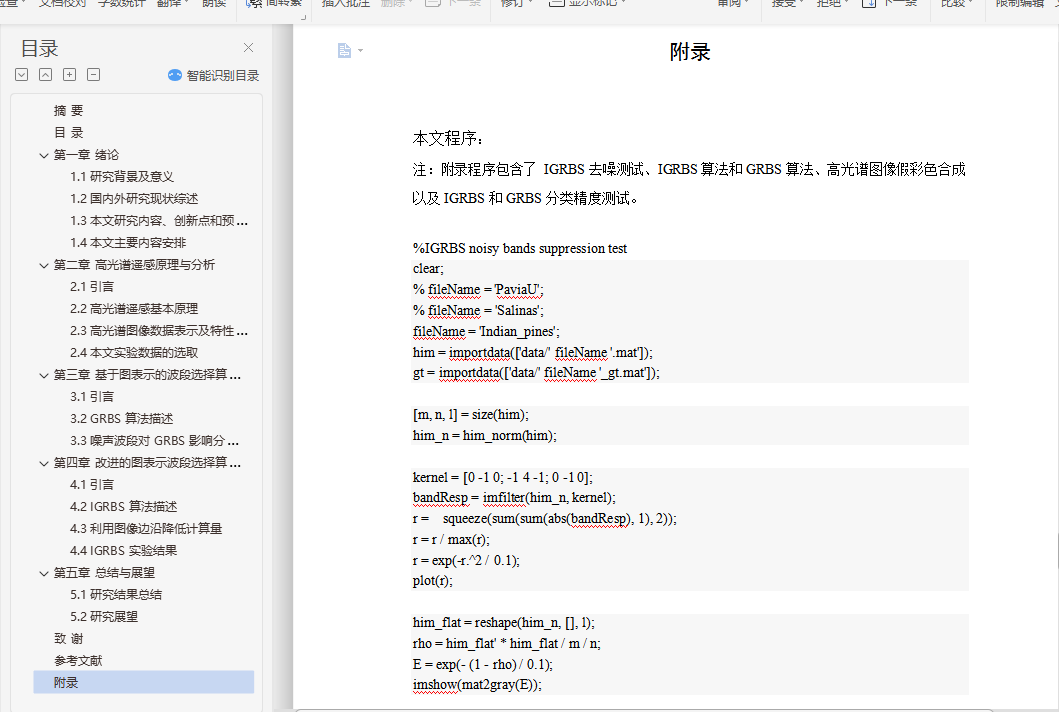Viewport: 1059px width, 712px height.
Task: Click bandResp = imfilter(him_n, kernel); line
Action: tap(515, 498)
